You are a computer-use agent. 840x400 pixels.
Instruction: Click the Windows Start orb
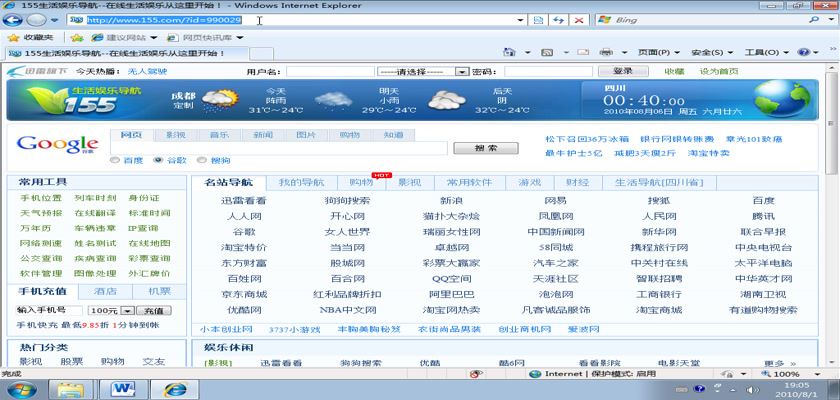click(x=21, y=387)
